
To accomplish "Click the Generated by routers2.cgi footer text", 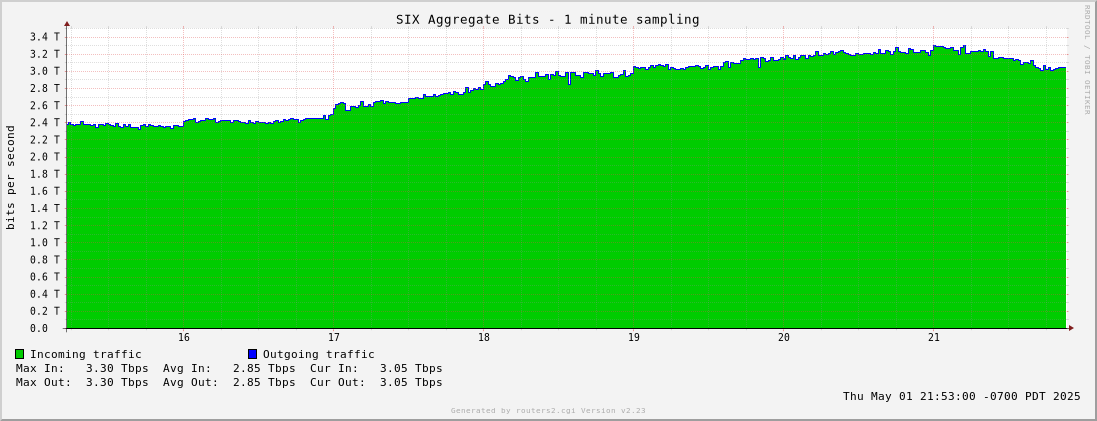I will coord(548,411).
